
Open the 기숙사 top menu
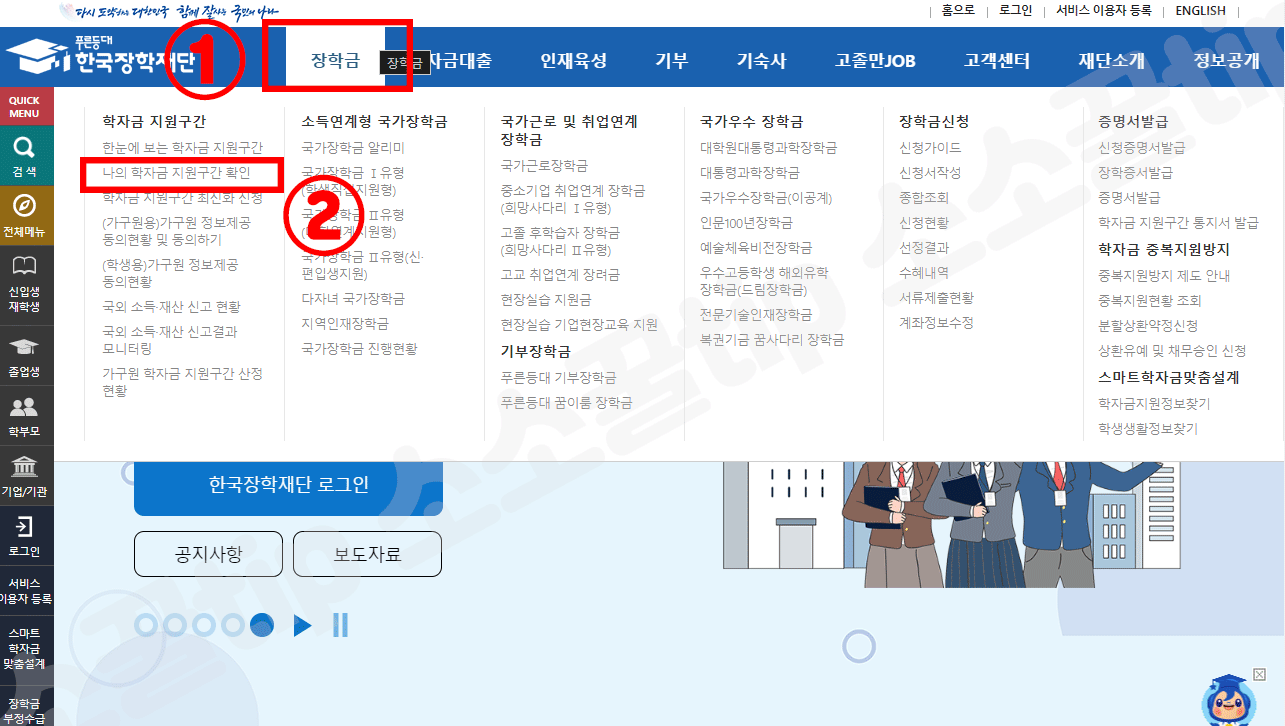(x=762, y=60)
